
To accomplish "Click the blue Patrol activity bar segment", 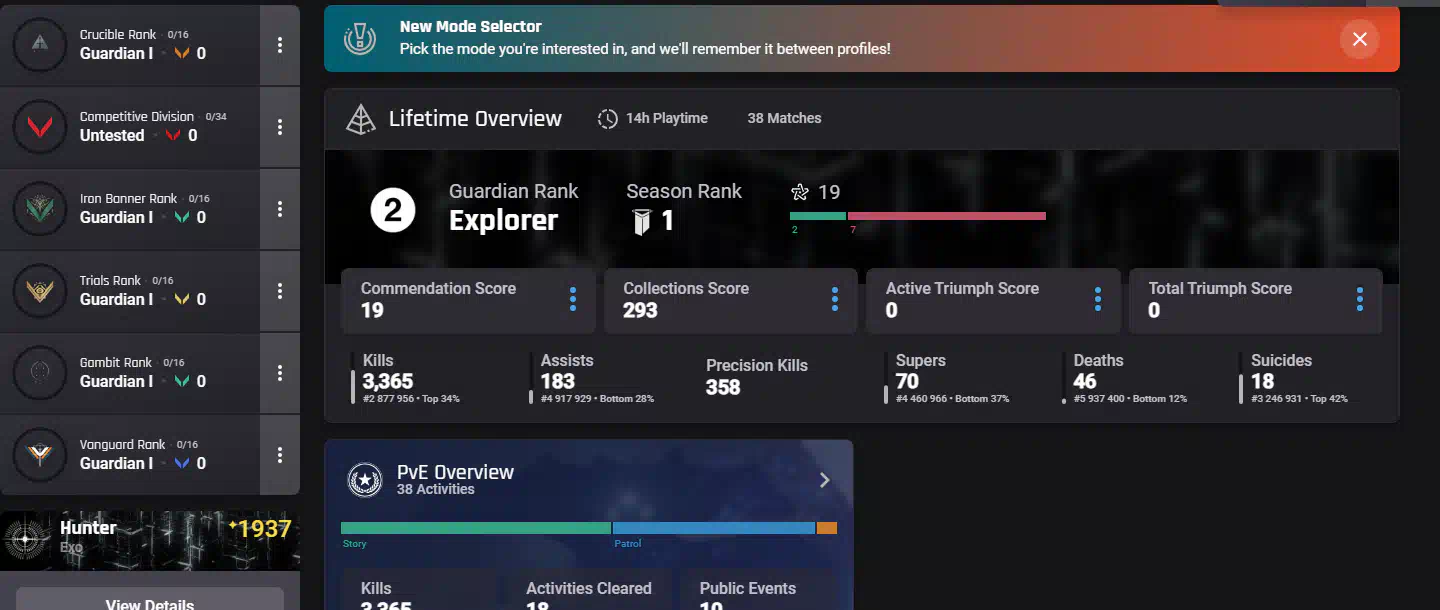I will [x=714, y=528].
